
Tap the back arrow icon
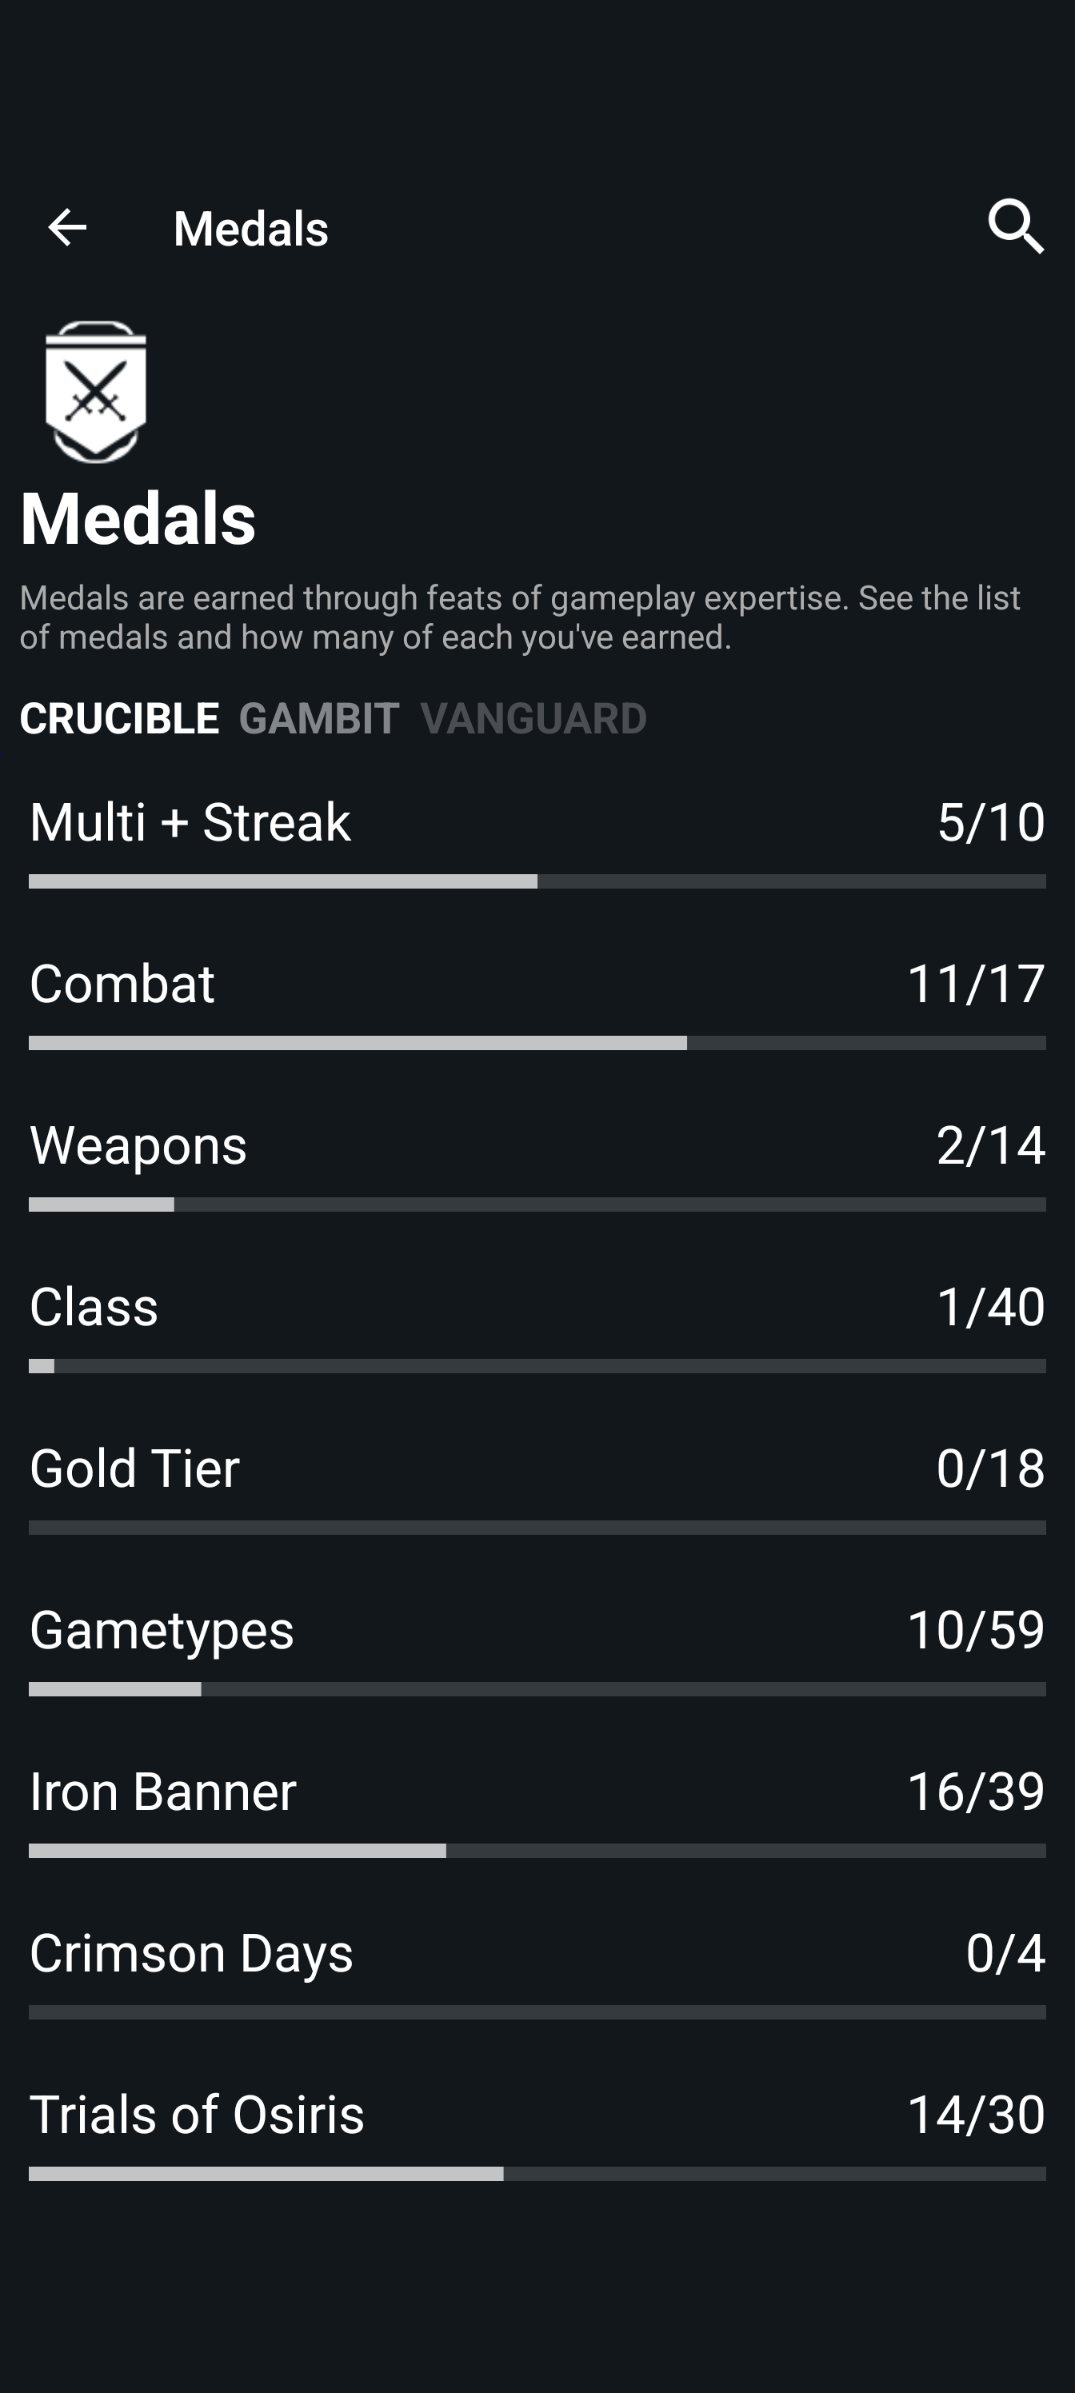[67, 228]
